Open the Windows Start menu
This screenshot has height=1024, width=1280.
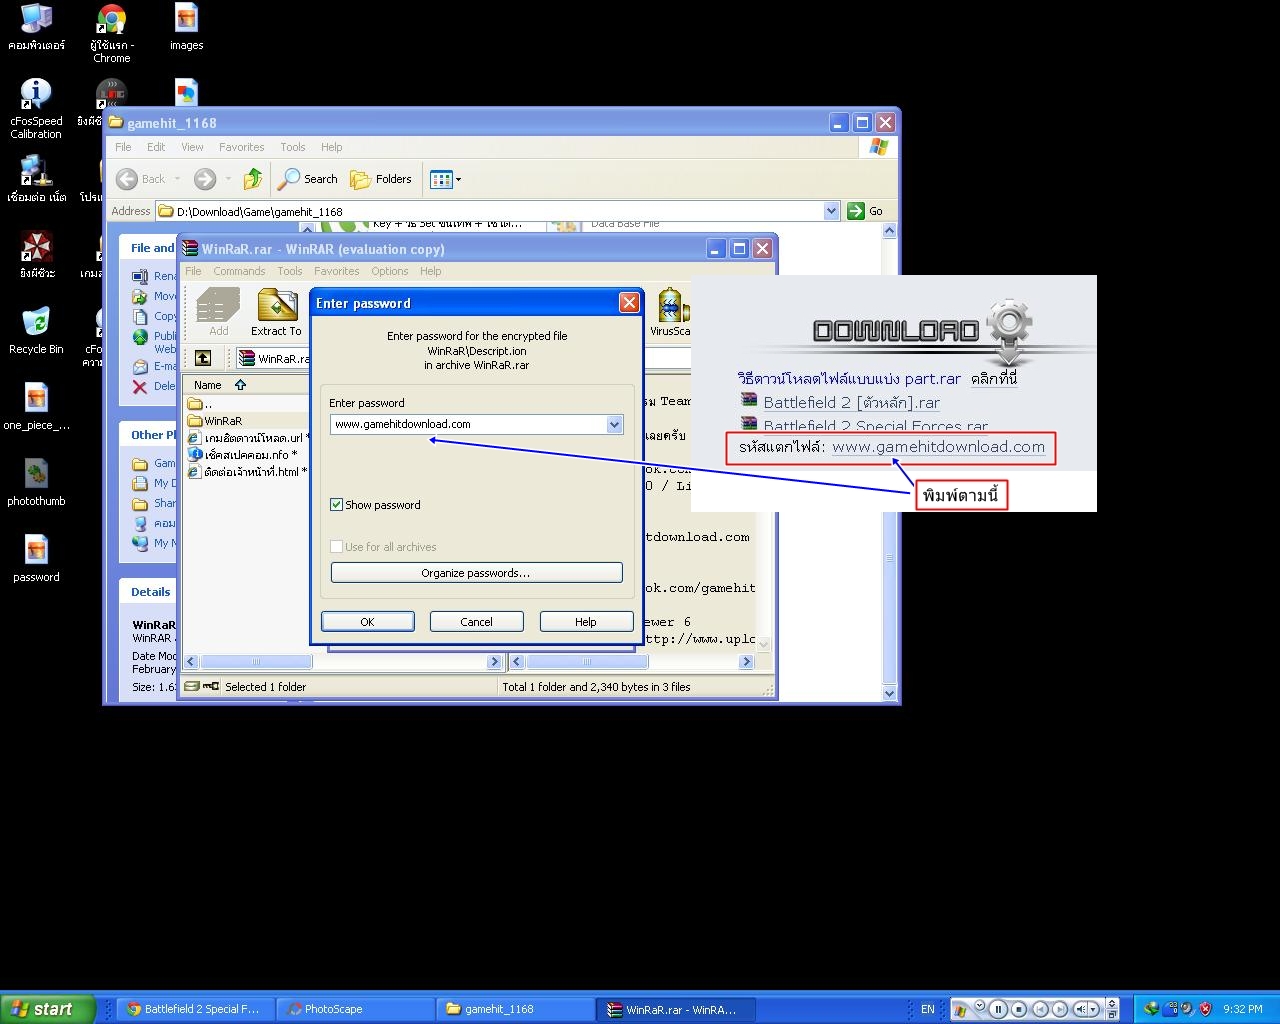47,1009
